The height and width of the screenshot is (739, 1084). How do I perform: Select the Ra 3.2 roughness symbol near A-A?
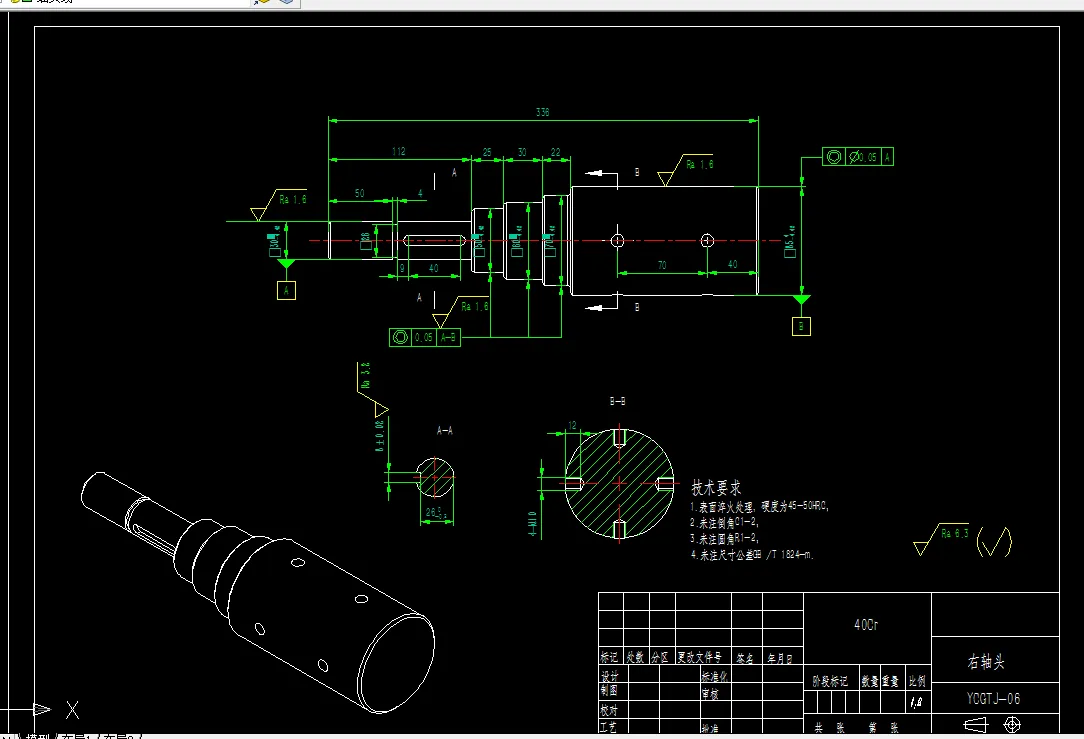373,389
